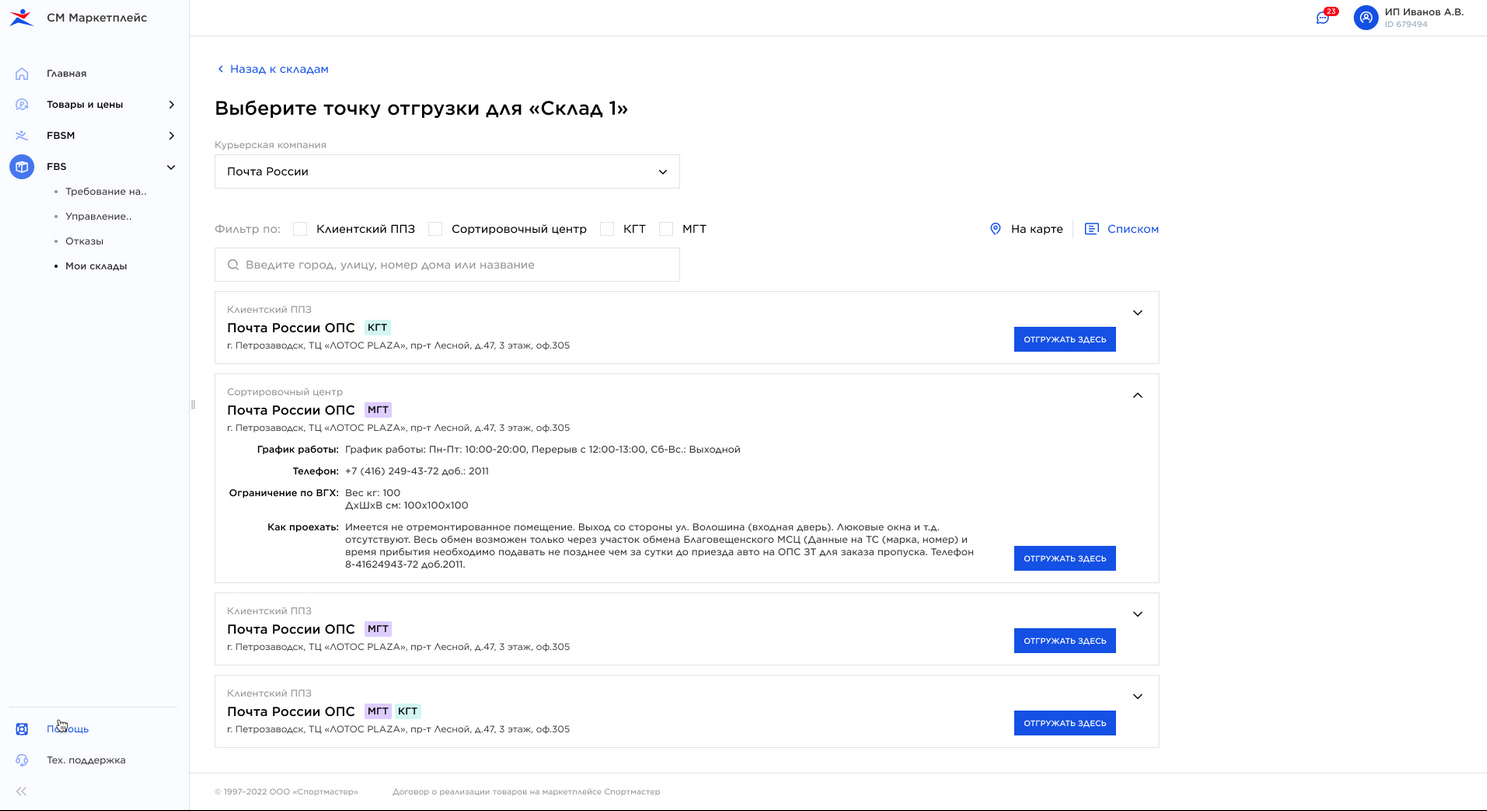Open Отказы submenu item

[x=84, y=241]
